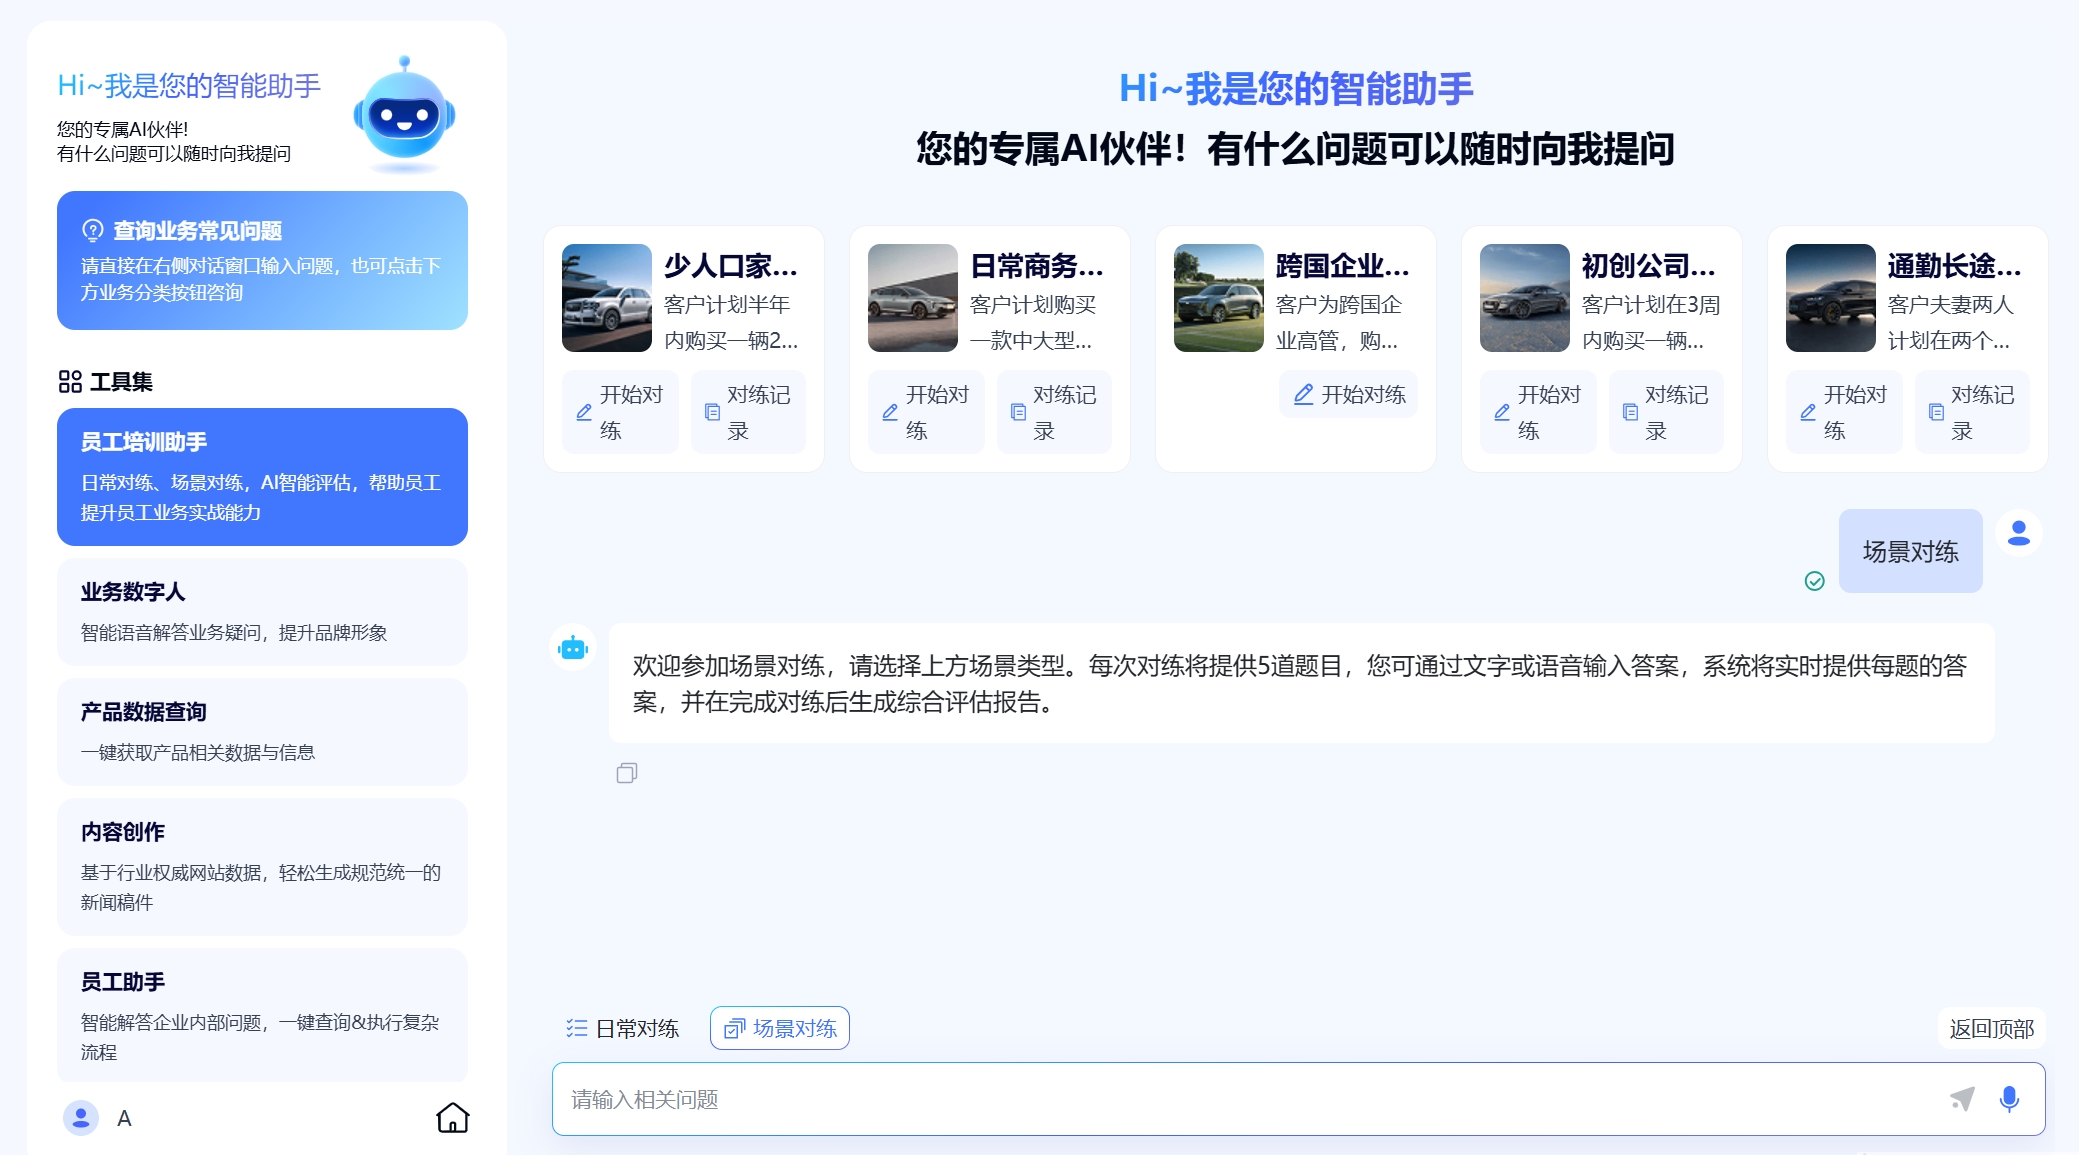Click the user avatar icon beside A
This screenshot has height=1155, width=2079.
click(81, 1117)
